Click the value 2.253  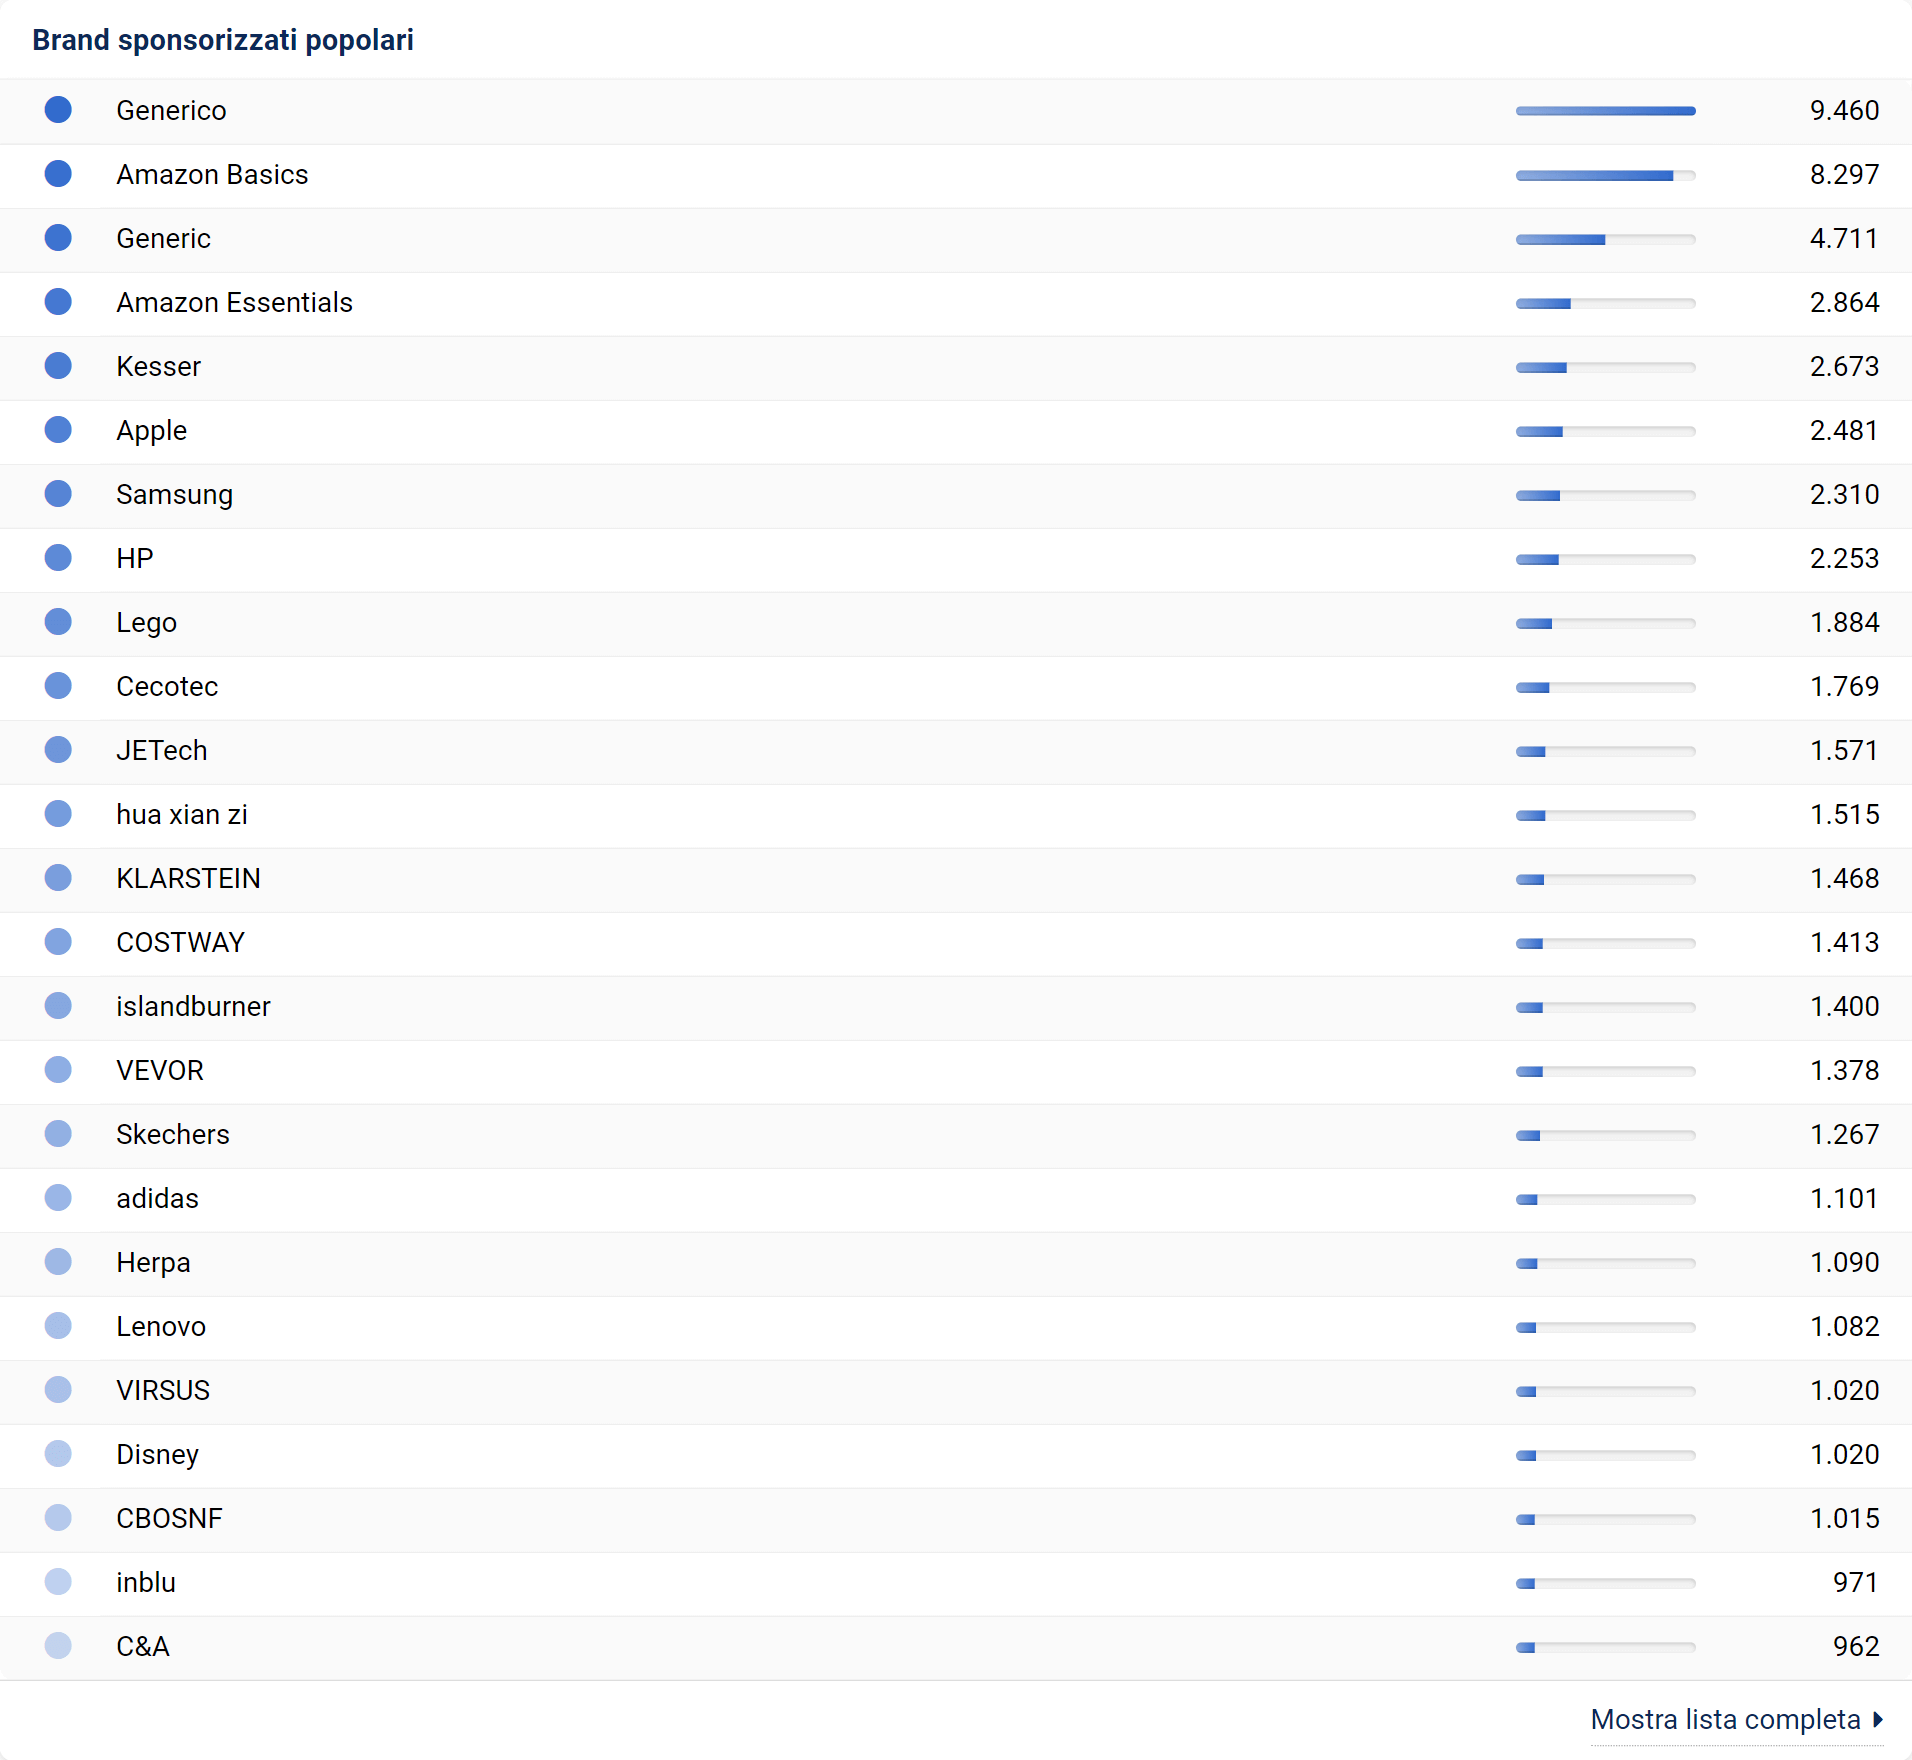[x=1844, y=558]
